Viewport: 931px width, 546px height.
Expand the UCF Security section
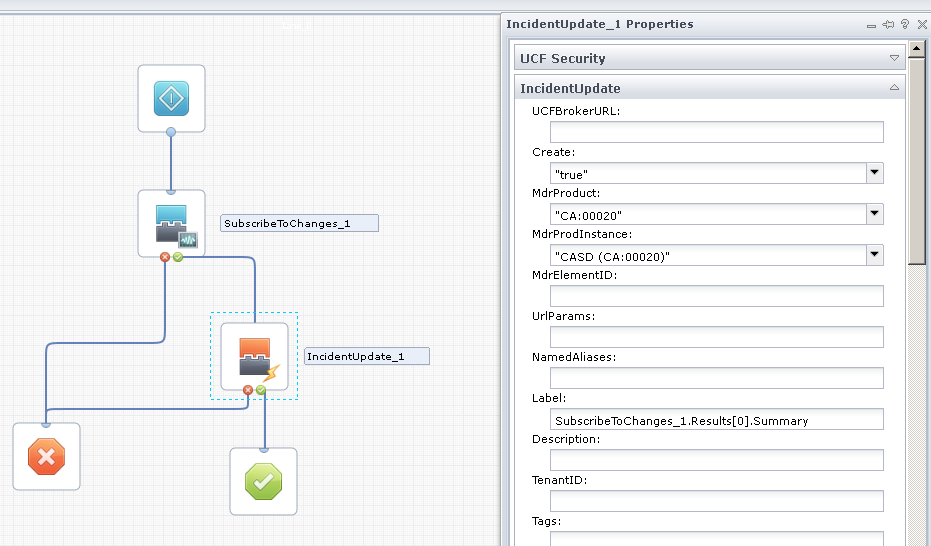[x=894, y=59]
